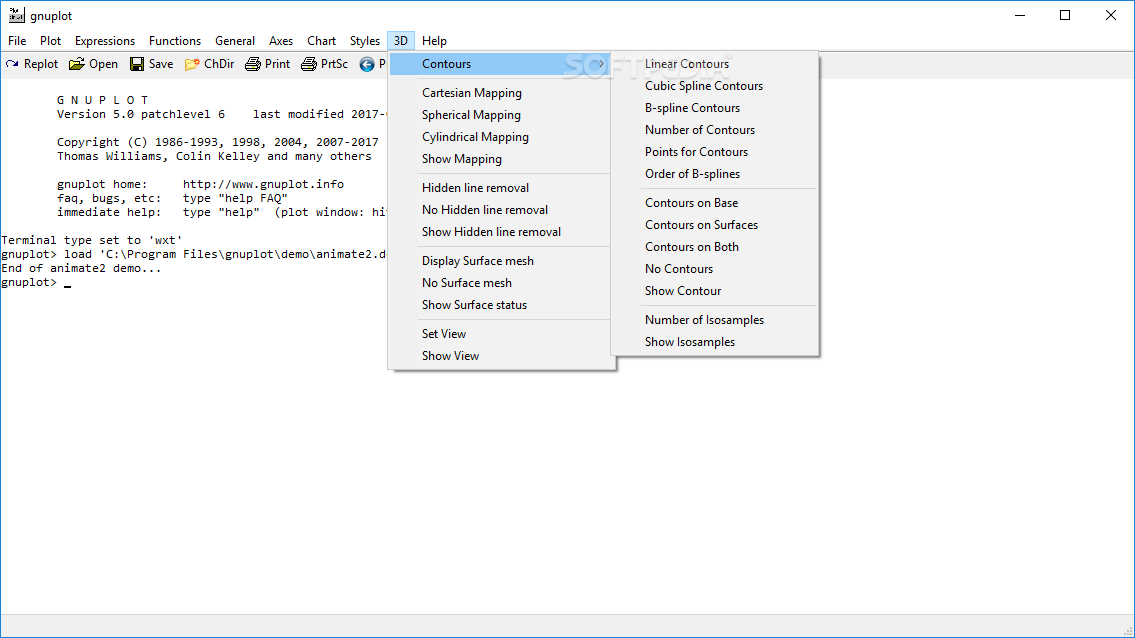The height and width of the screenshot is (638, 1135).
Task: Open the Plot menu
Action: coord(51,41)
